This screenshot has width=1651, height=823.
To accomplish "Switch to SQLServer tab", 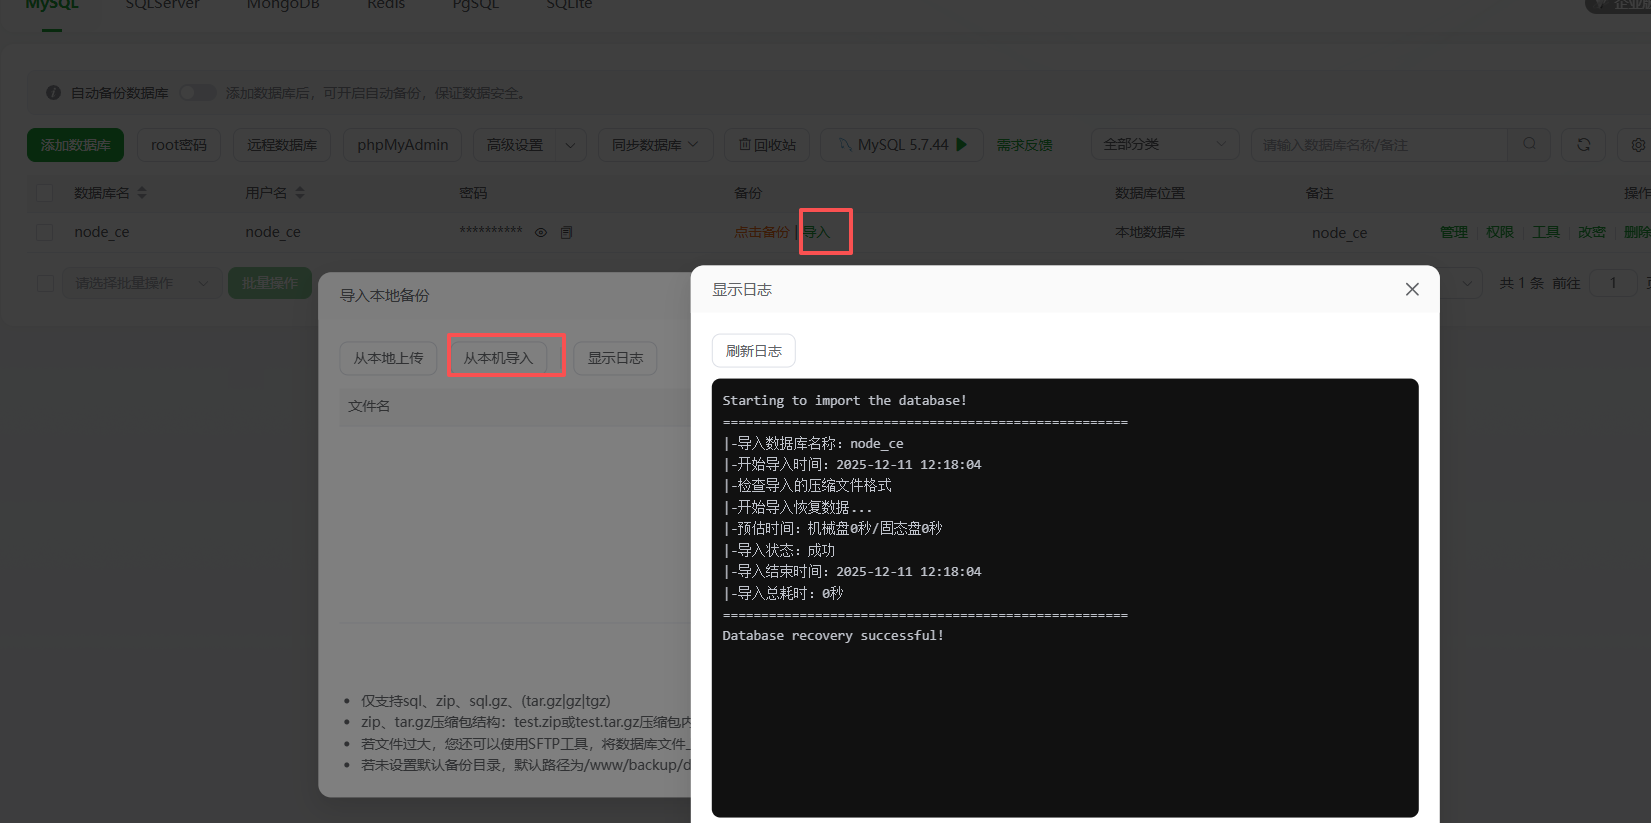I will [162, 5].
